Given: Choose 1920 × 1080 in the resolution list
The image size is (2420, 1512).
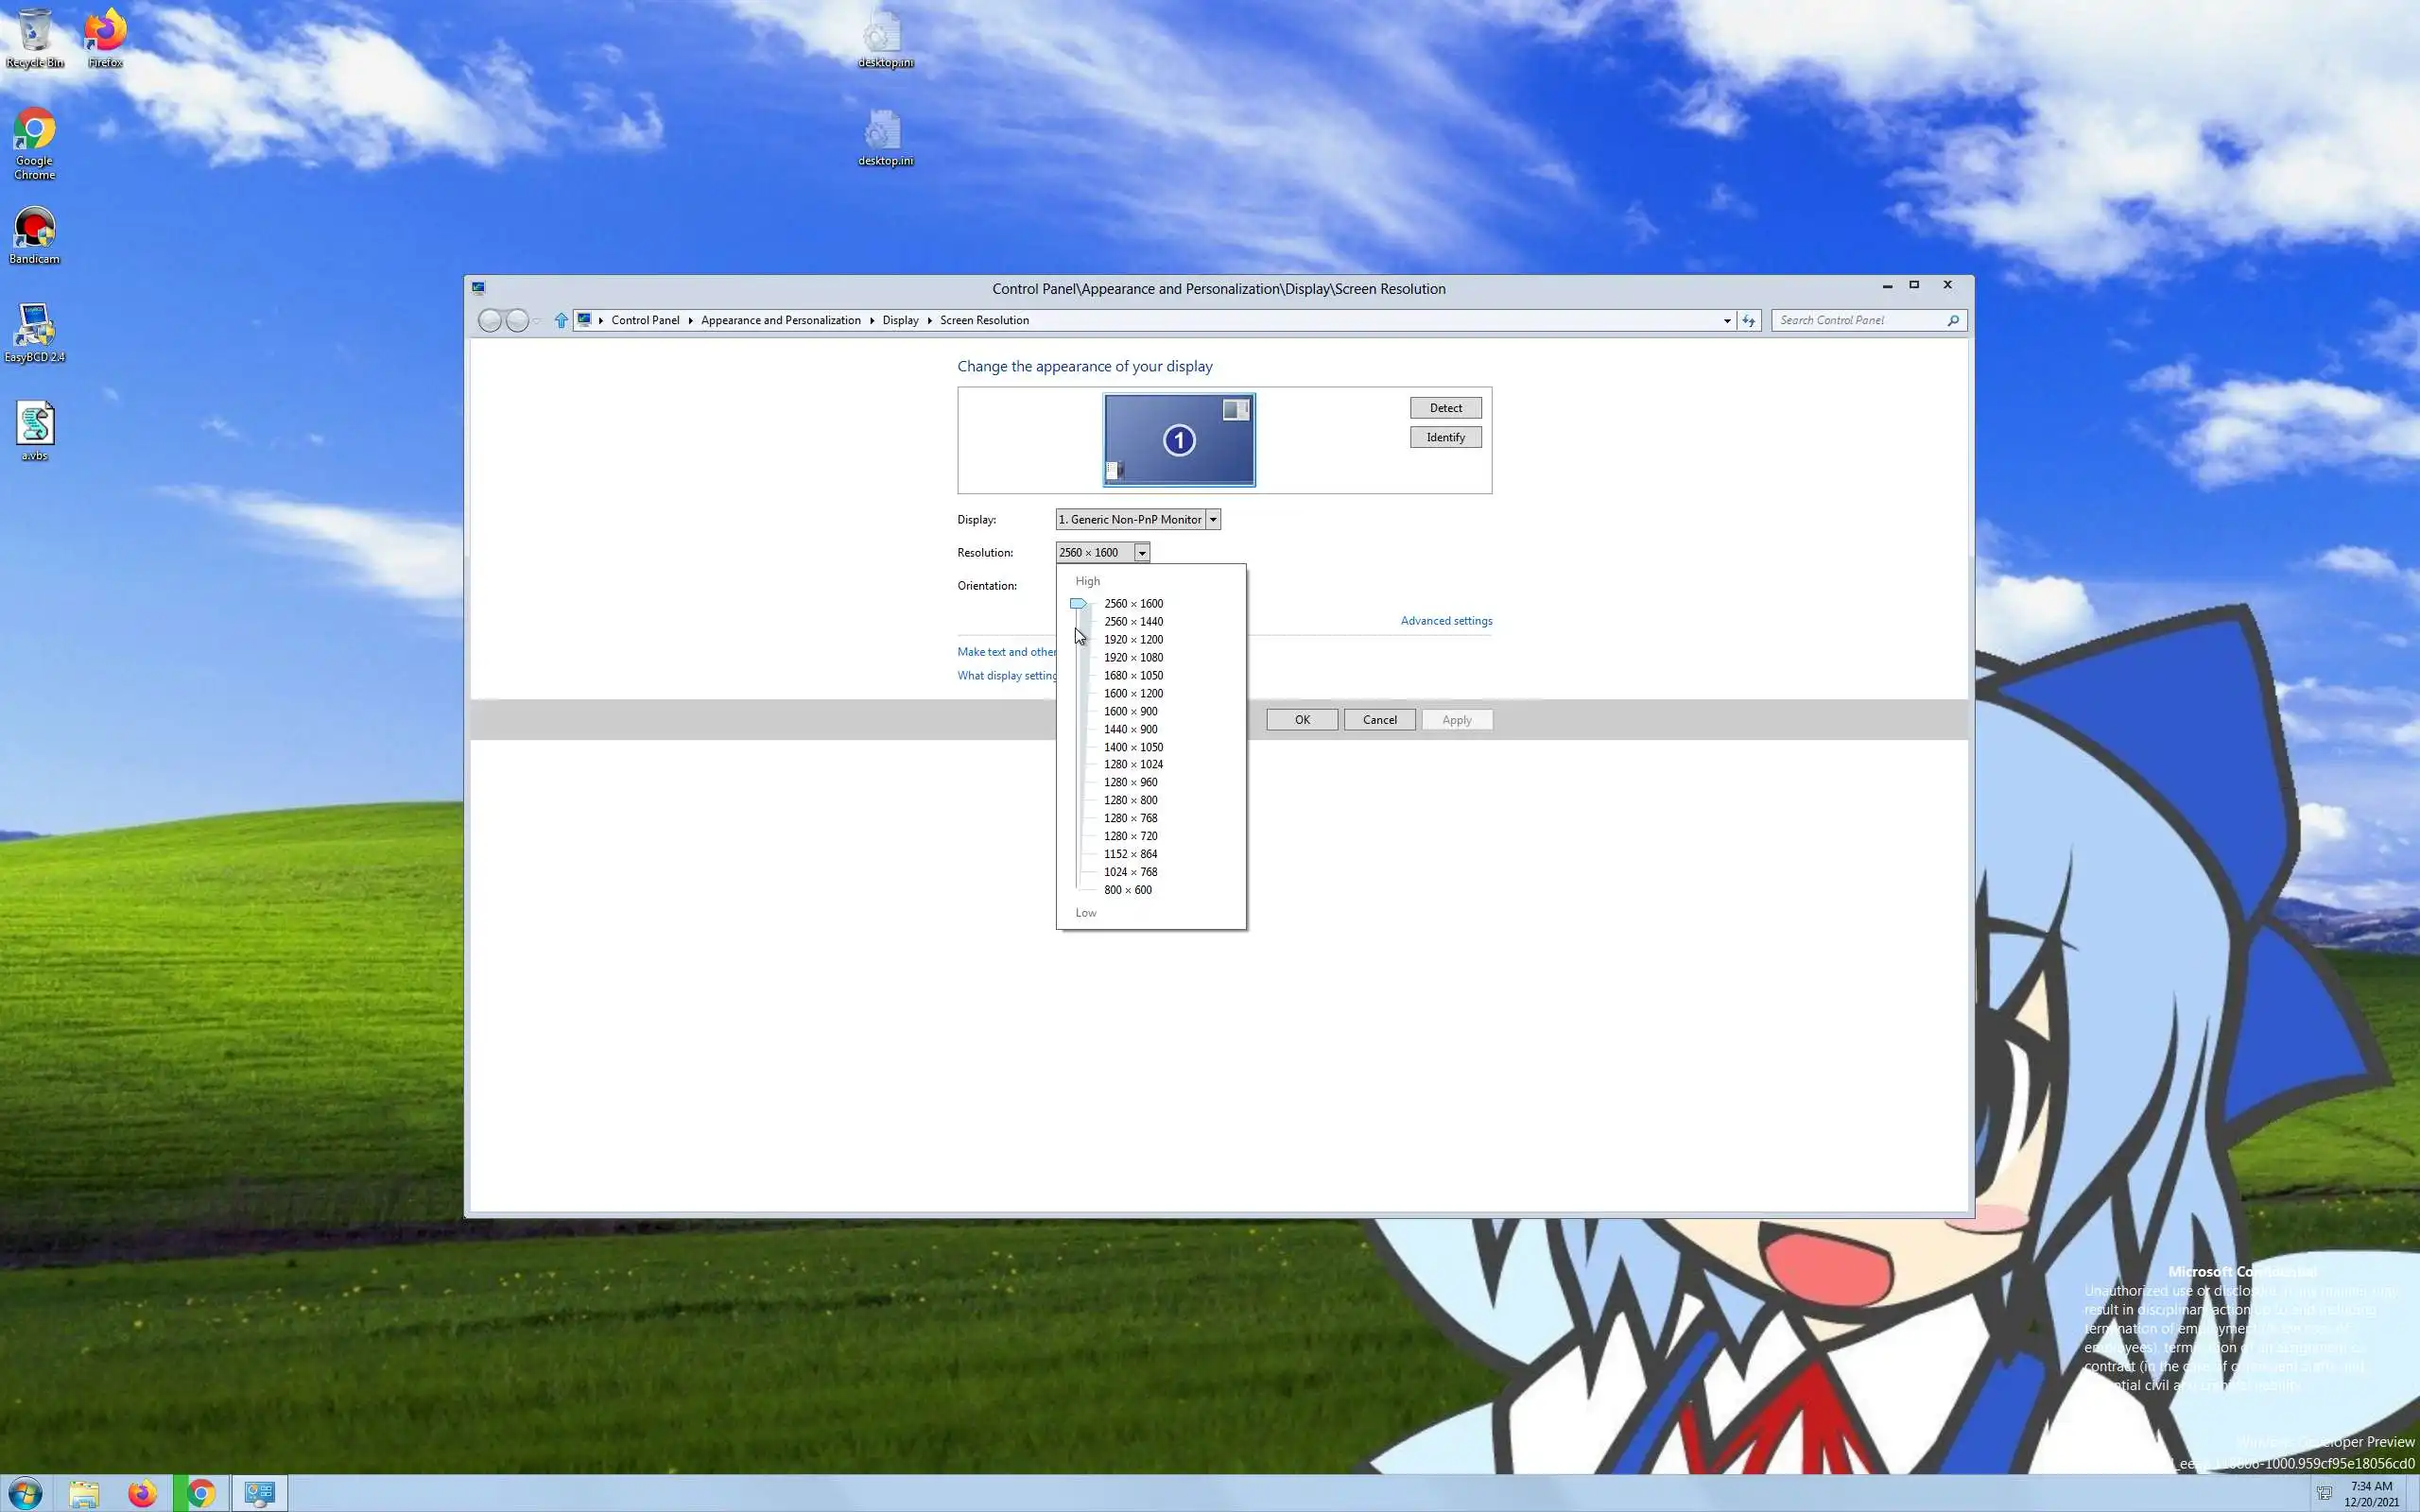Looking at the screenshot, I should [x=1133, y=657].
